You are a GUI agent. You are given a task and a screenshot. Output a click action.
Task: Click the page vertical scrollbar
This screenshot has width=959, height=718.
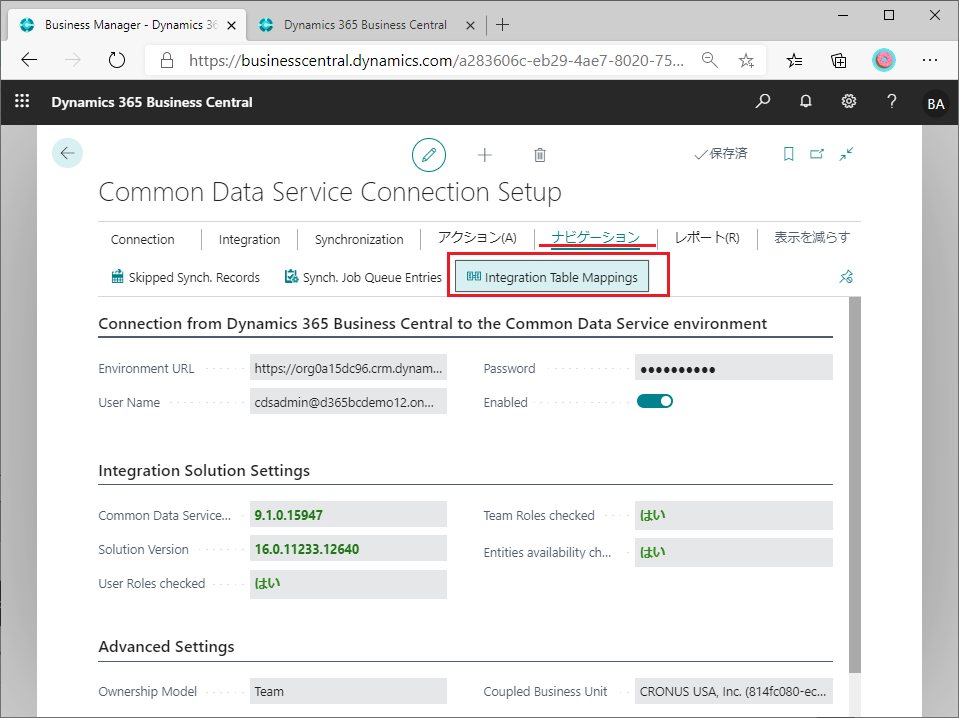pos(855,486)
